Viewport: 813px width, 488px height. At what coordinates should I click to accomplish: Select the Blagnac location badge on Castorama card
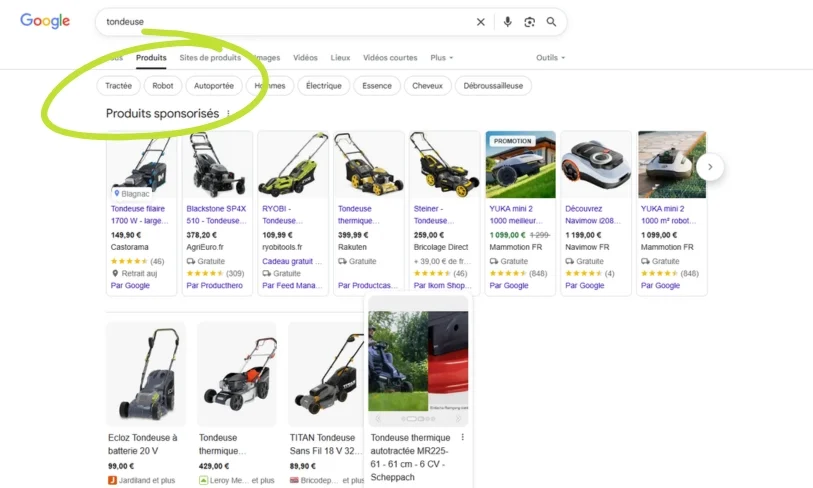coord(132,193)
